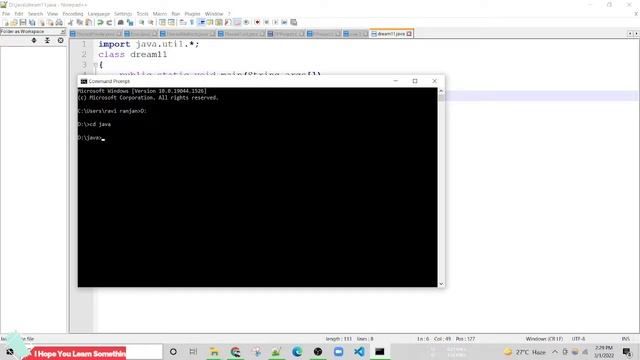Collapse the code fold at line 3
Screen dimensions: 640x360
95,64
